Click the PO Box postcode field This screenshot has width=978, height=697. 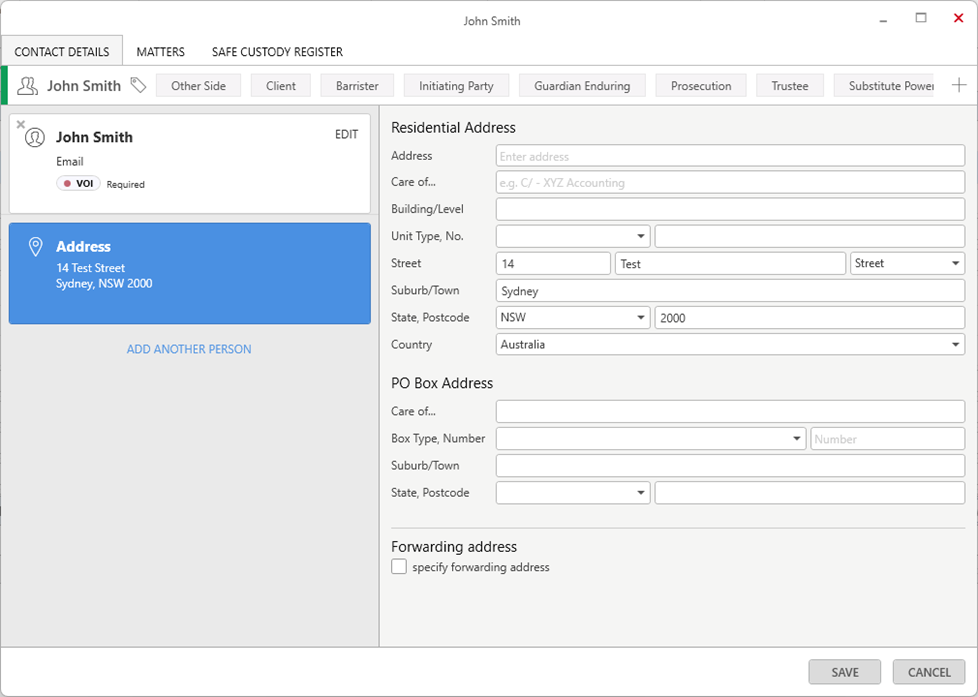[810, 493]
